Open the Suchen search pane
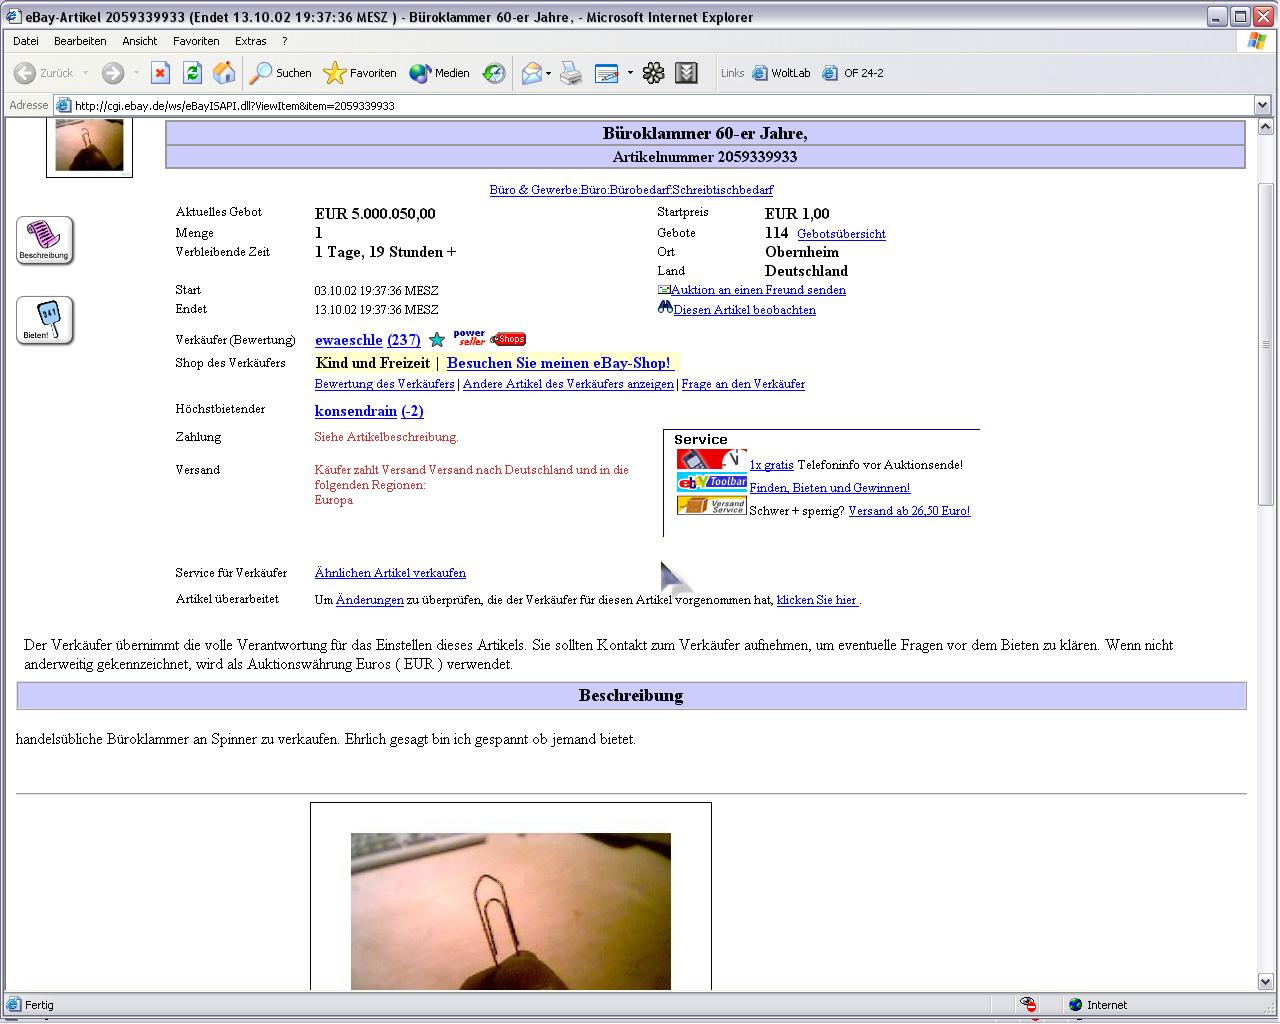Screen dimensions: 1280x1024 281,73
